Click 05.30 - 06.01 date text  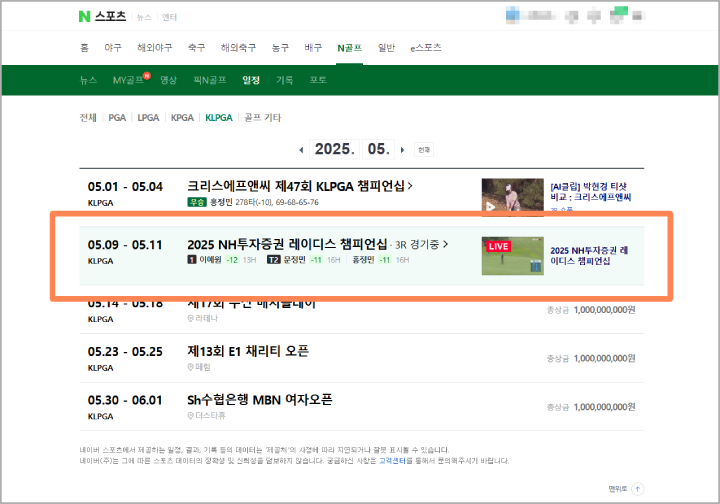pos(125,401)
